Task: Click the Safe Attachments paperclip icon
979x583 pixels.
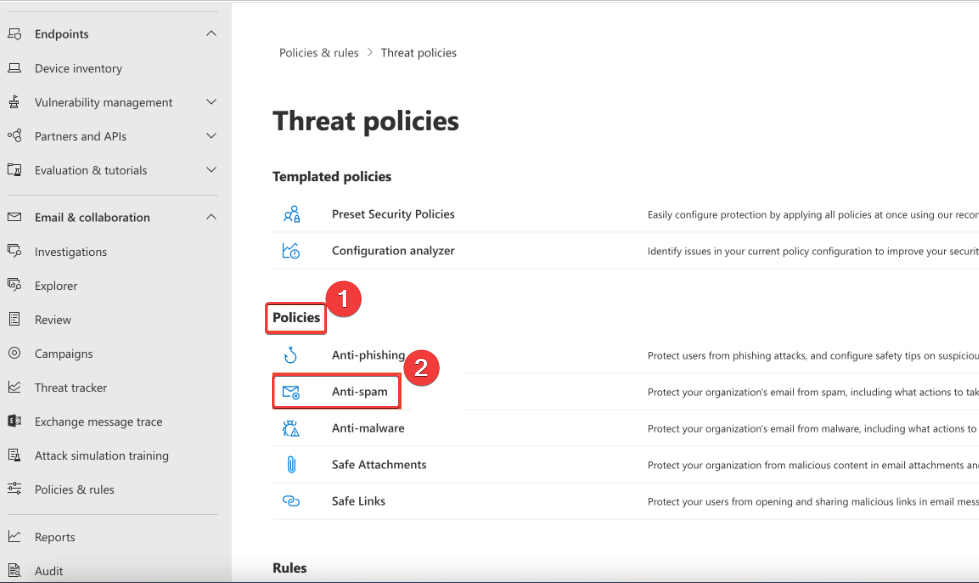Action: (x=291, y=464)
